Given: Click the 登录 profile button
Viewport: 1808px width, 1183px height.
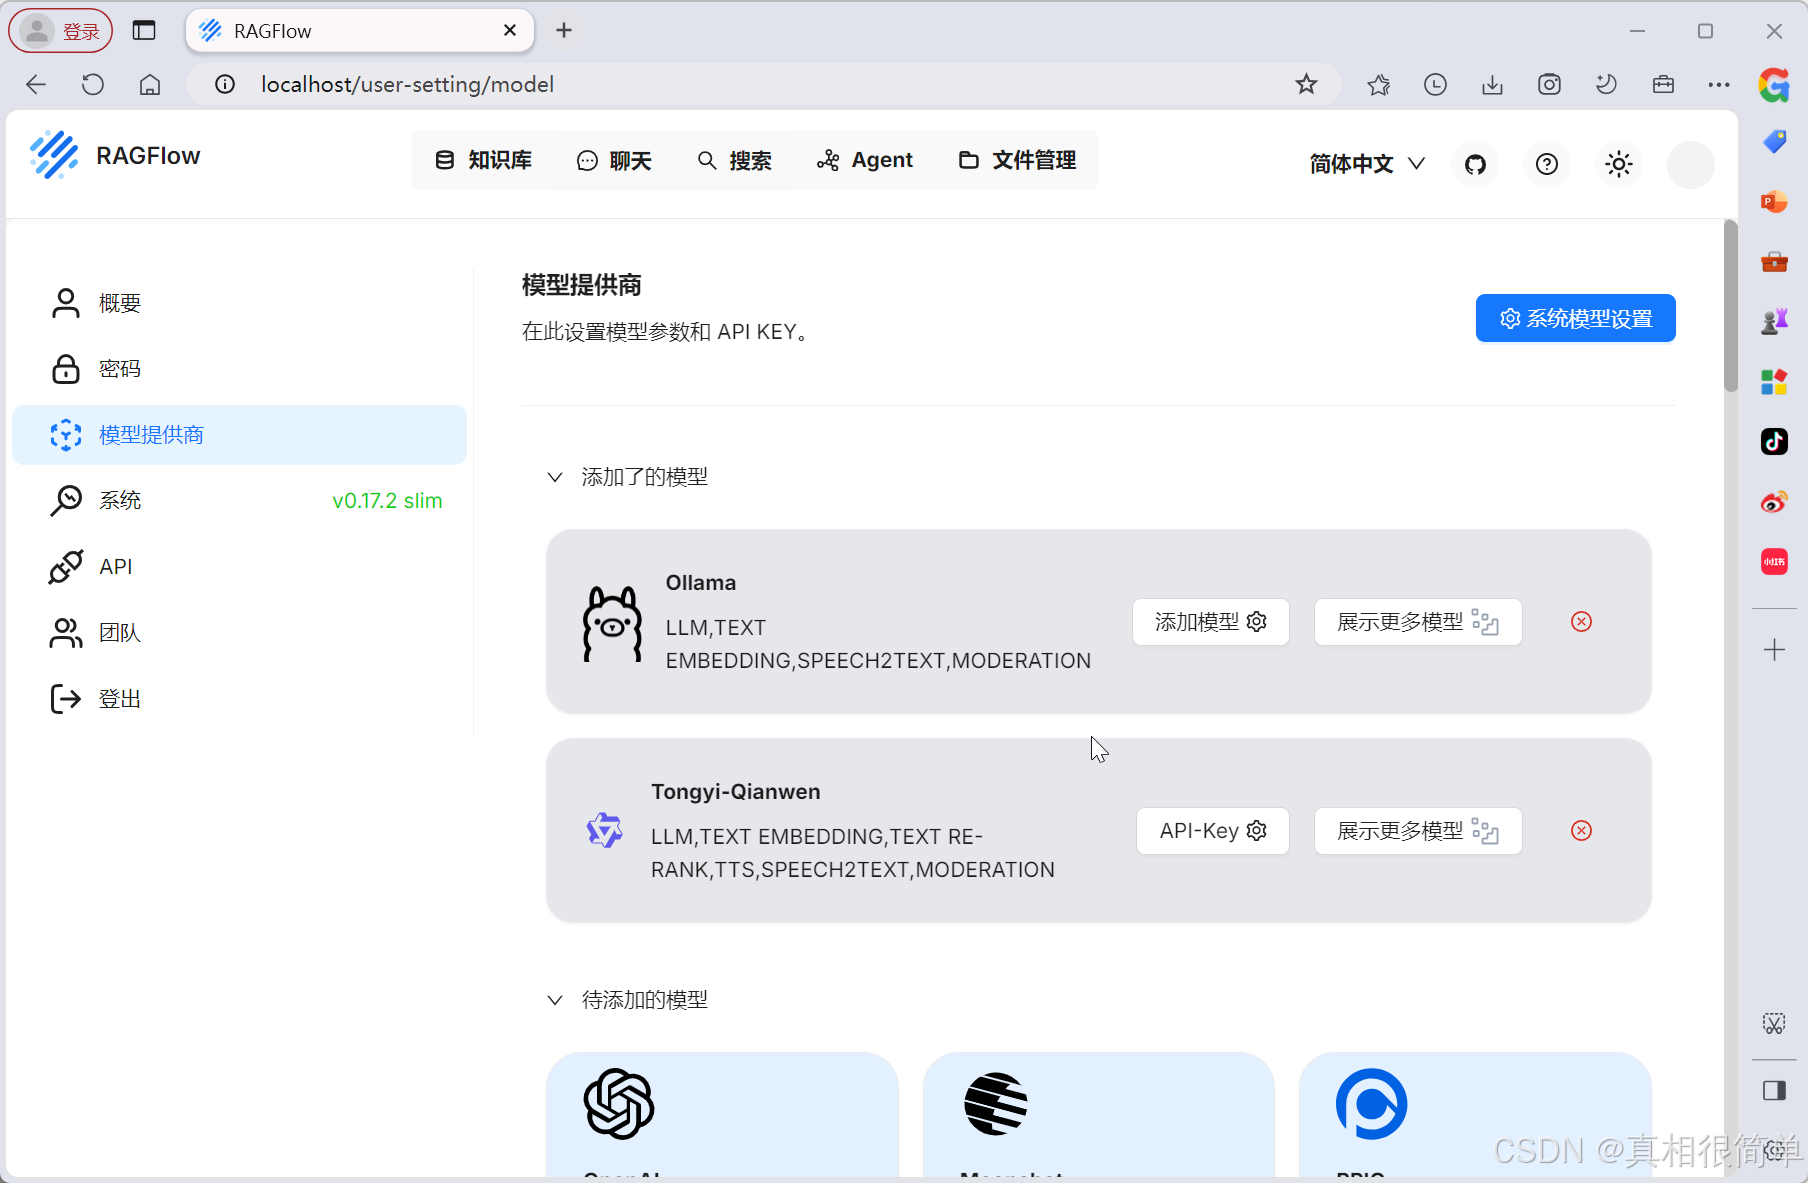Looking at the screenshot, I should click(61, 31).
